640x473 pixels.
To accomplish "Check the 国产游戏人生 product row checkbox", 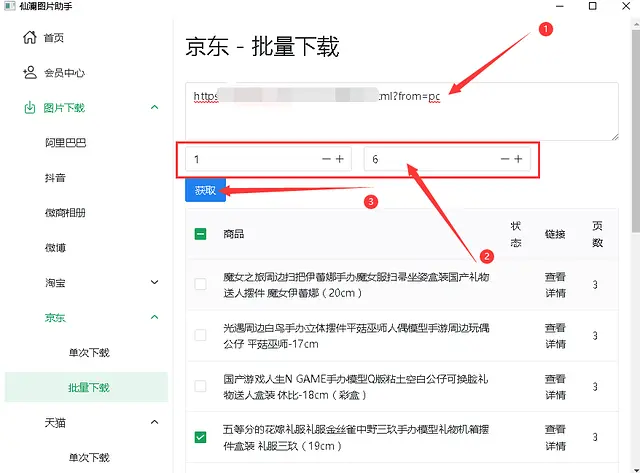I will coord(200,386).
